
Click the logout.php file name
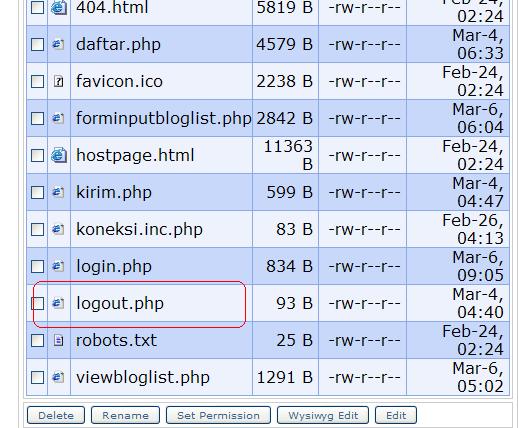click(120, 303)
